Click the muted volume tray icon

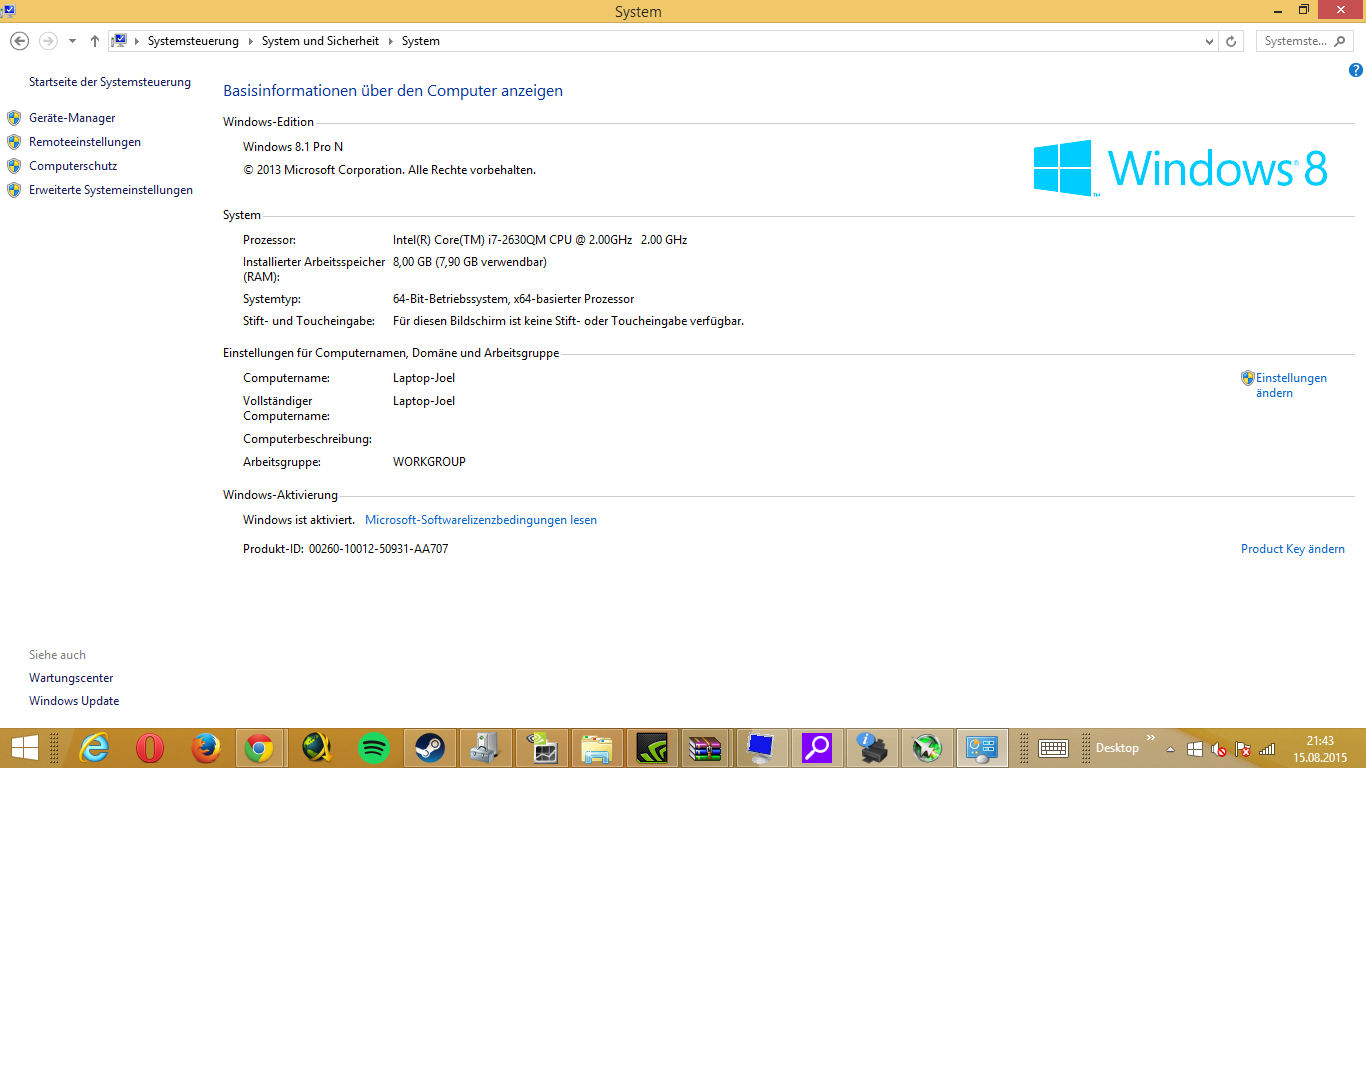click(x=1218, y=749)
